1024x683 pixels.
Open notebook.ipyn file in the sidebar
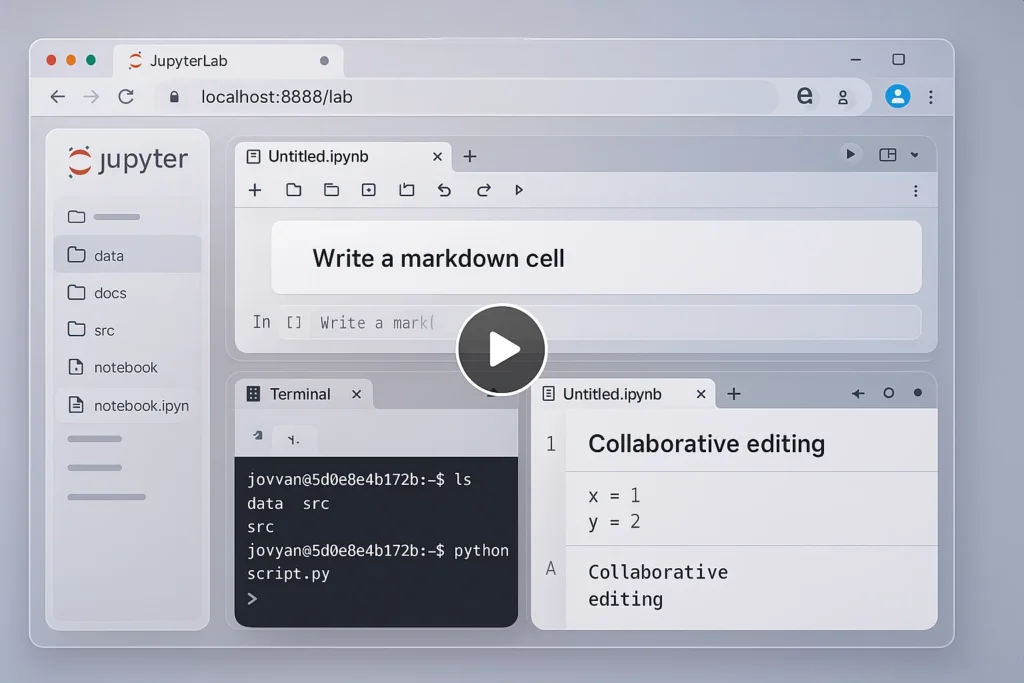[x=140, y=406]
